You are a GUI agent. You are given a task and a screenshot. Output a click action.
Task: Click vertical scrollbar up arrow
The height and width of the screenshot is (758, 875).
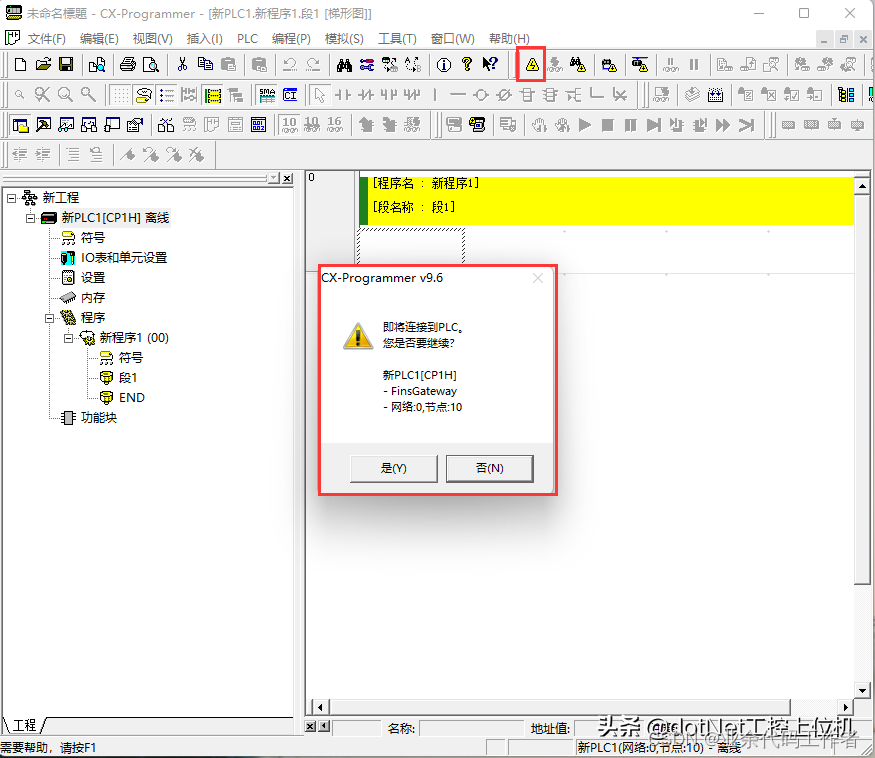click(862, 186)
